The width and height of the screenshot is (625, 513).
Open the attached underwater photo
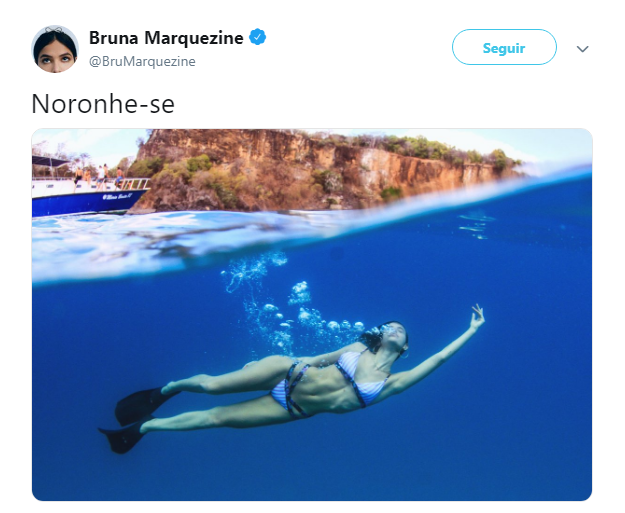tap(312, 314)
